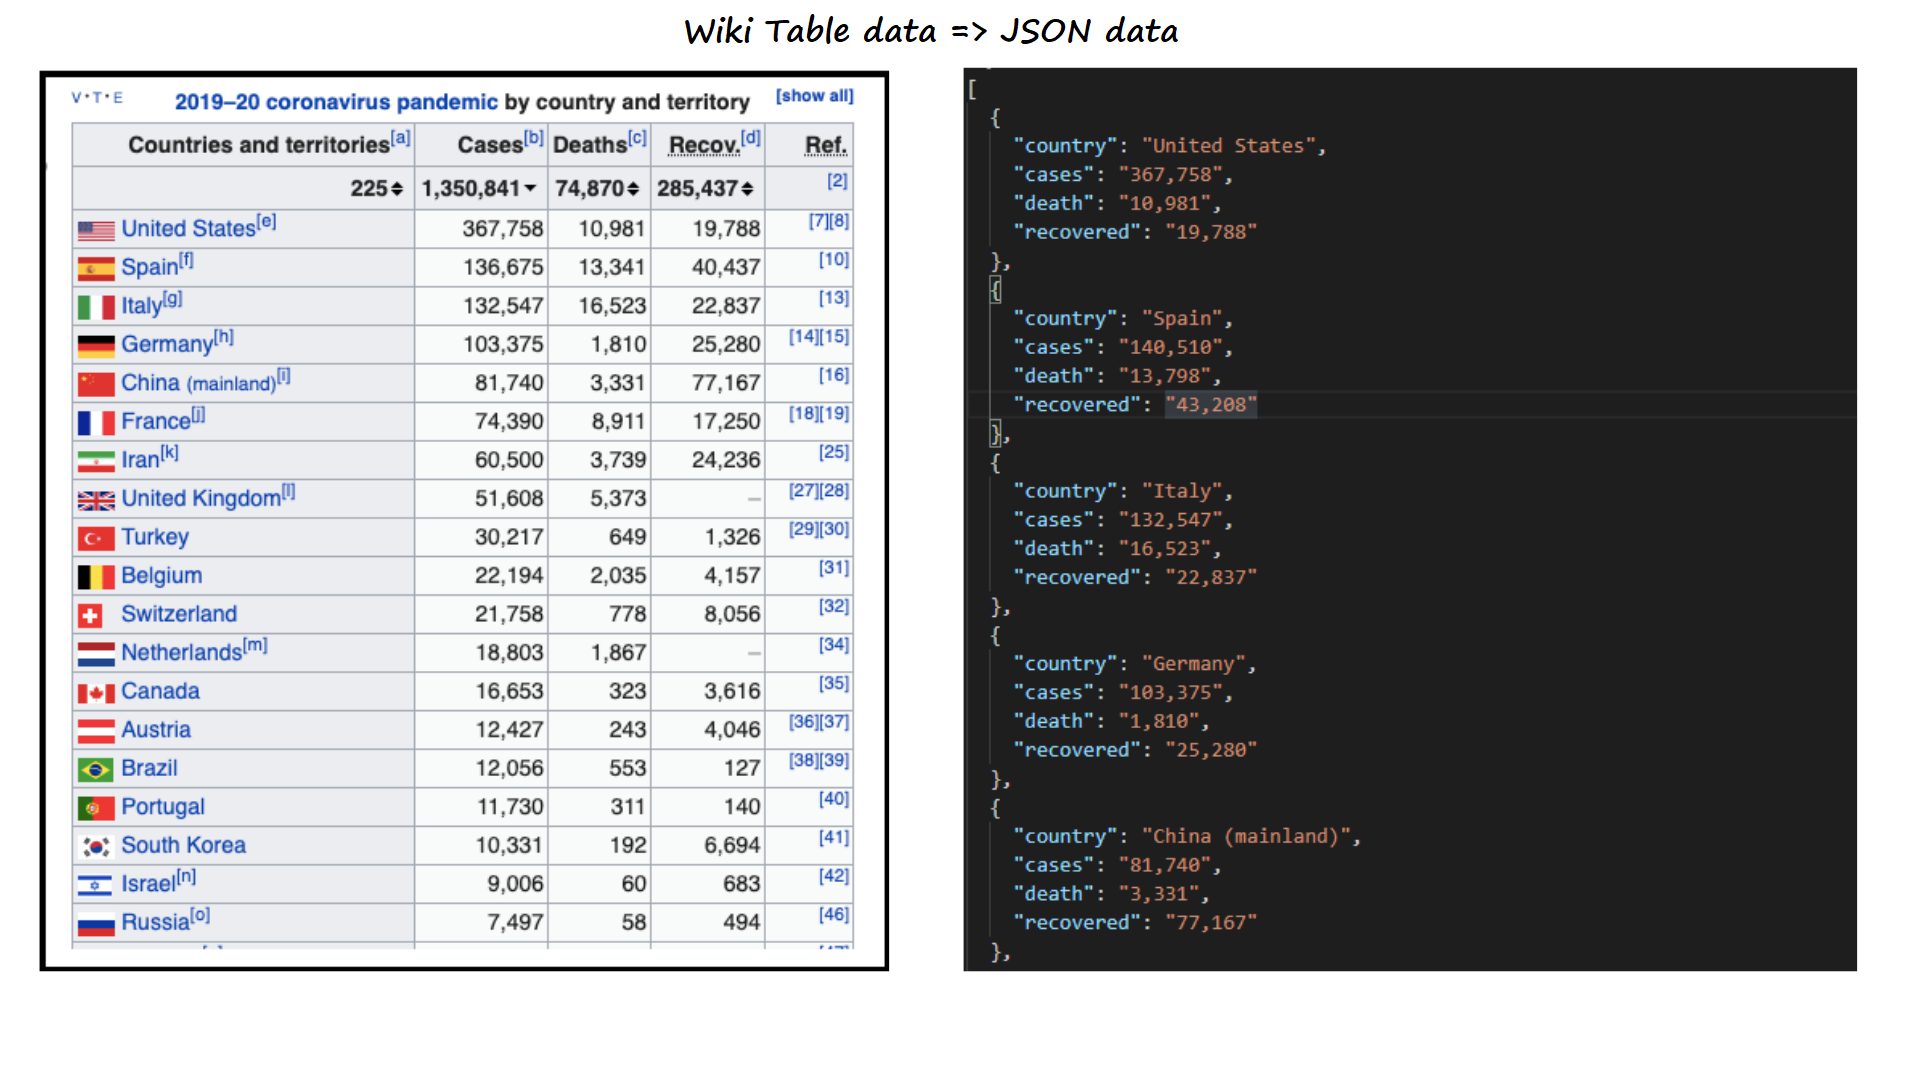Click the Recov. column header
Viewport: 1920px width, 1080px height.
click(x=704, y=145)
